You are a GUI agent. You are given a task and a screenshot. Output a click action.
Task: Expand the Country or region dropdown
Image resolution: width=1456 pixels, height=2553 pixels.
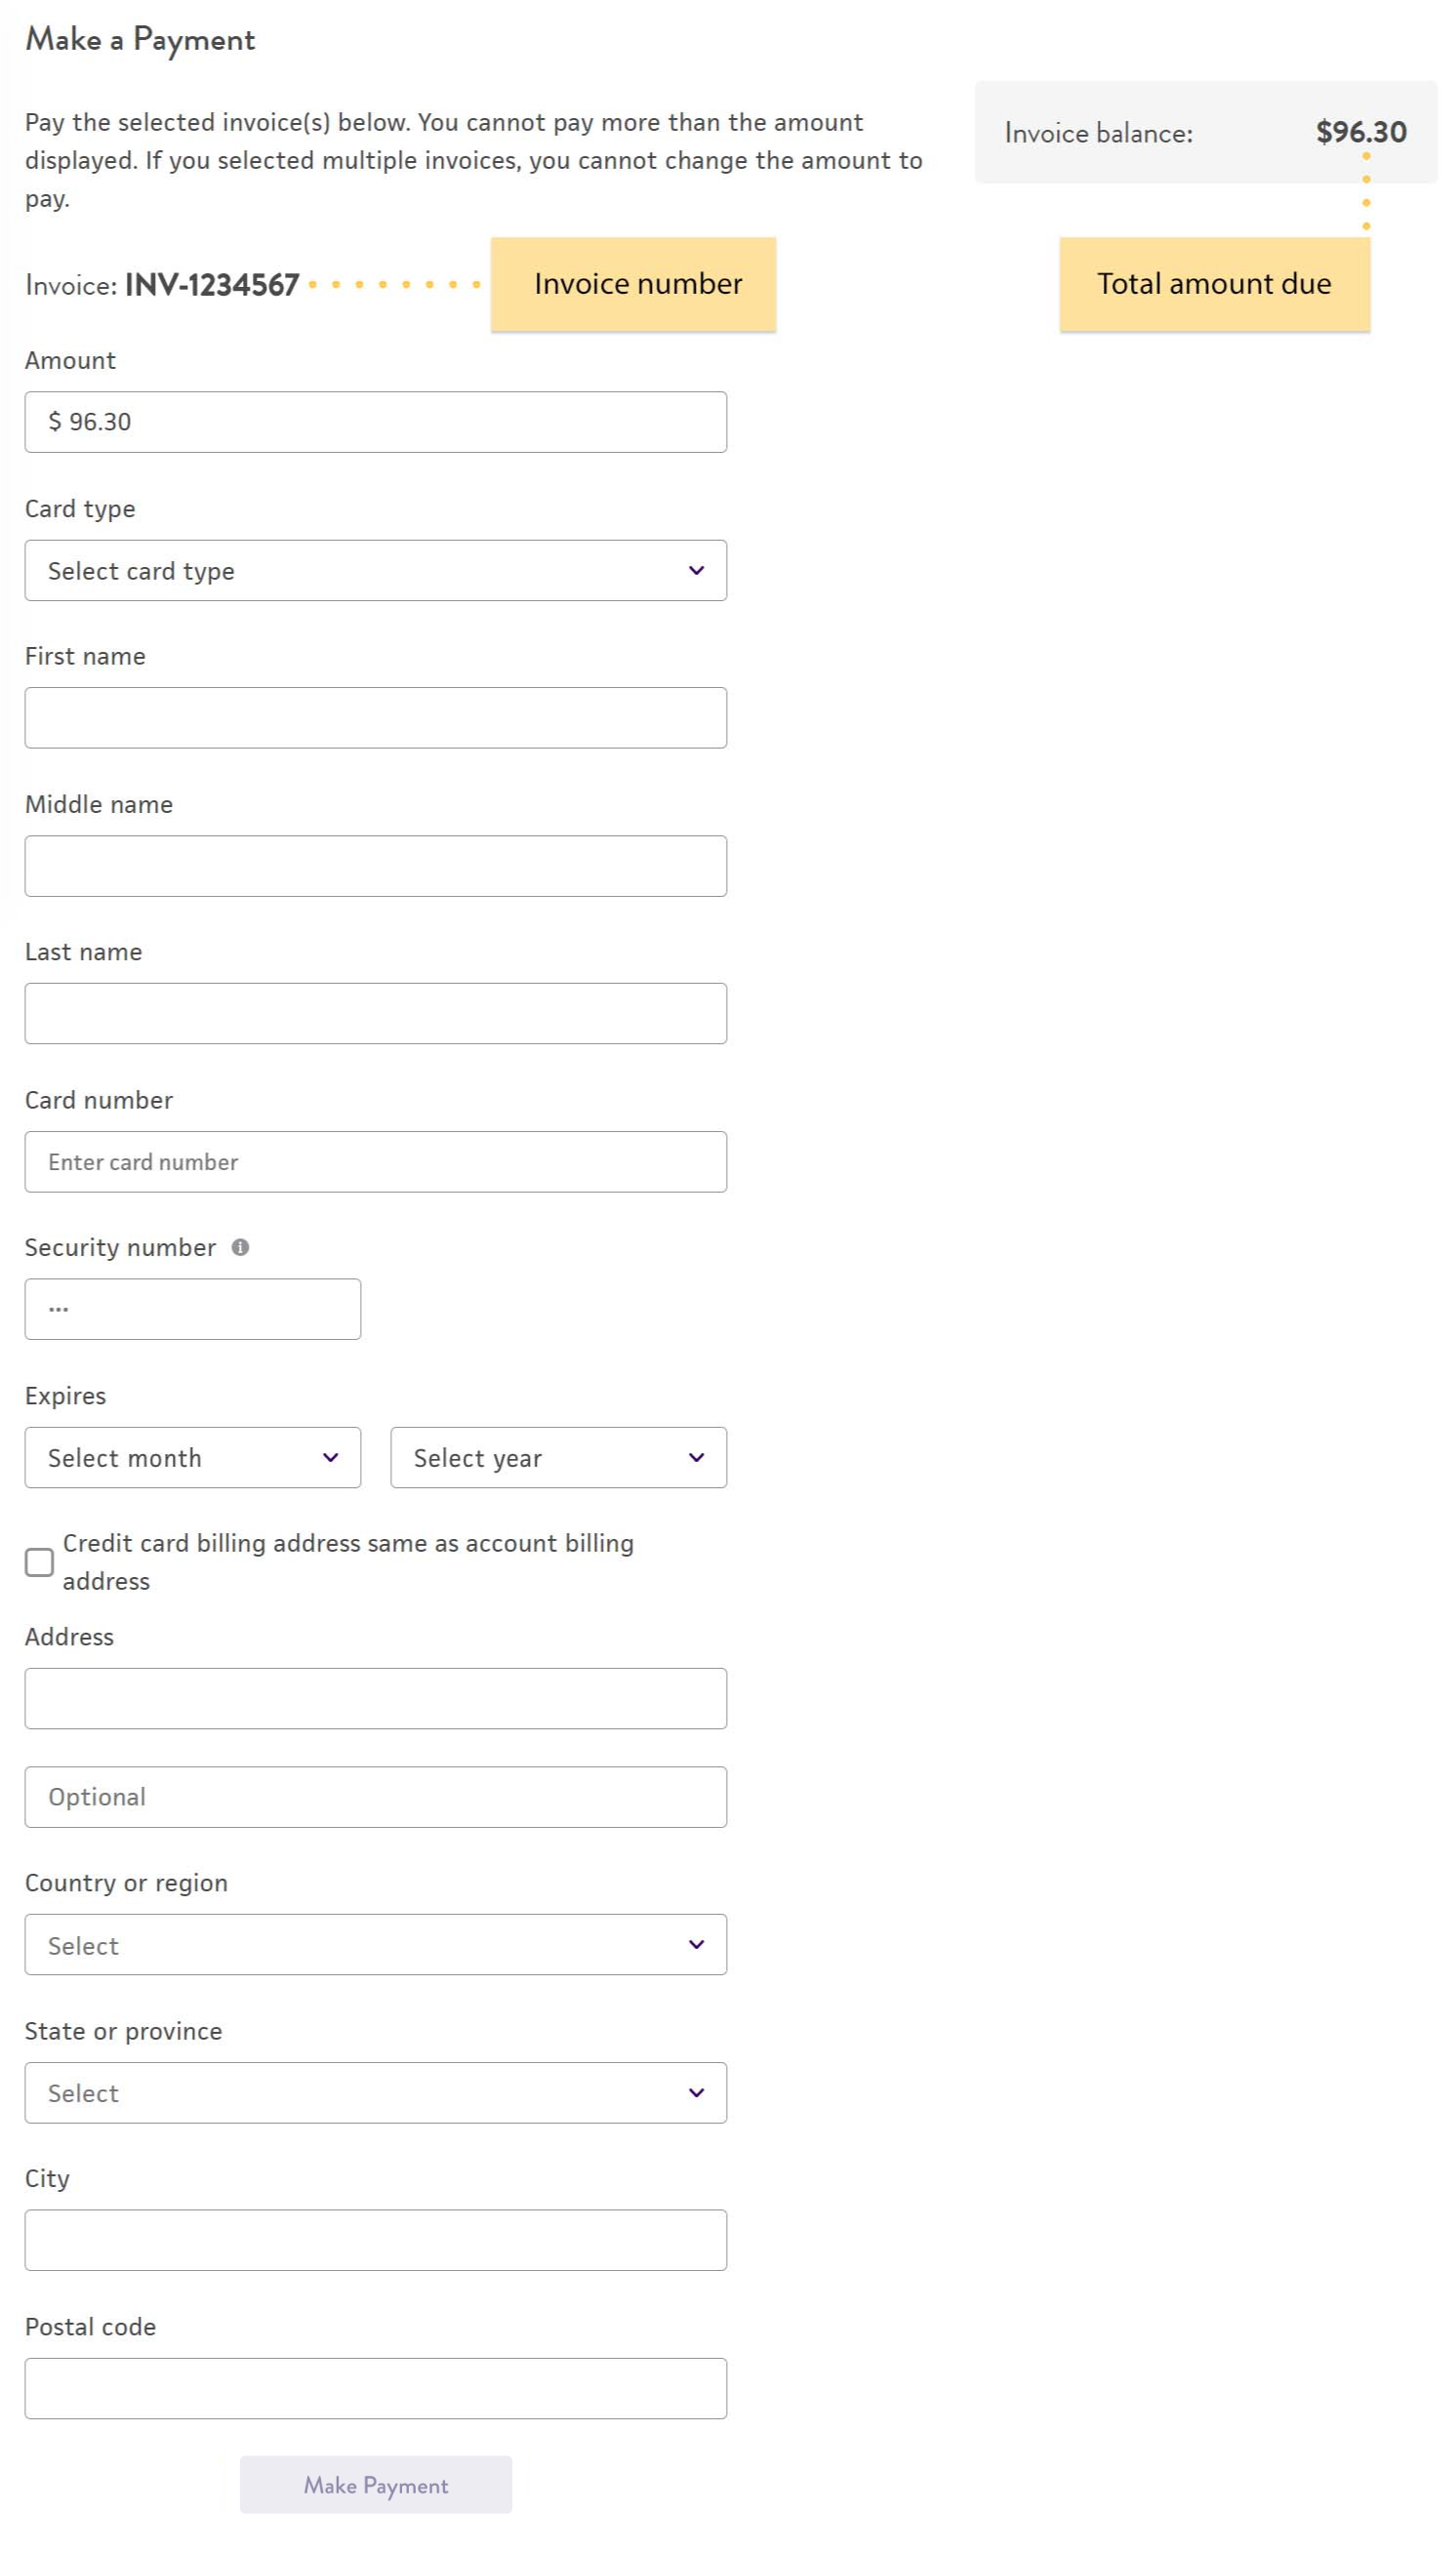375,1944
